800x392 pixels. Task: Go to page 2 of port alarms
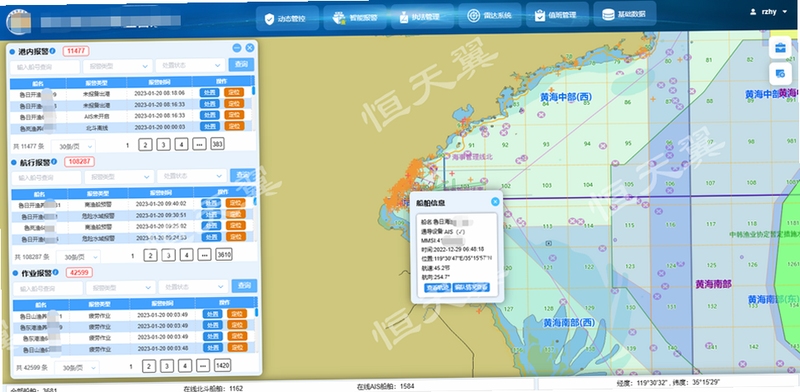click(x=145, y=145)
